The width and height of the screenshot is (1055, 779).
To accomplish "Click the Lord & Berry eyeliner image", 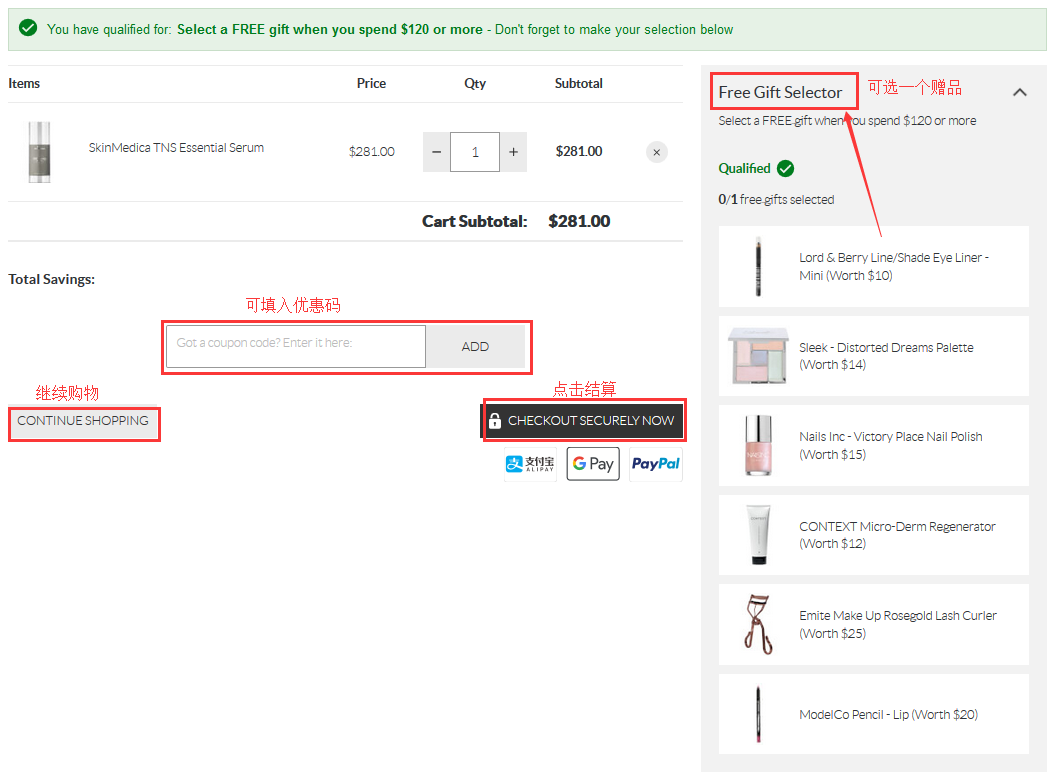I will pos(758,266).
